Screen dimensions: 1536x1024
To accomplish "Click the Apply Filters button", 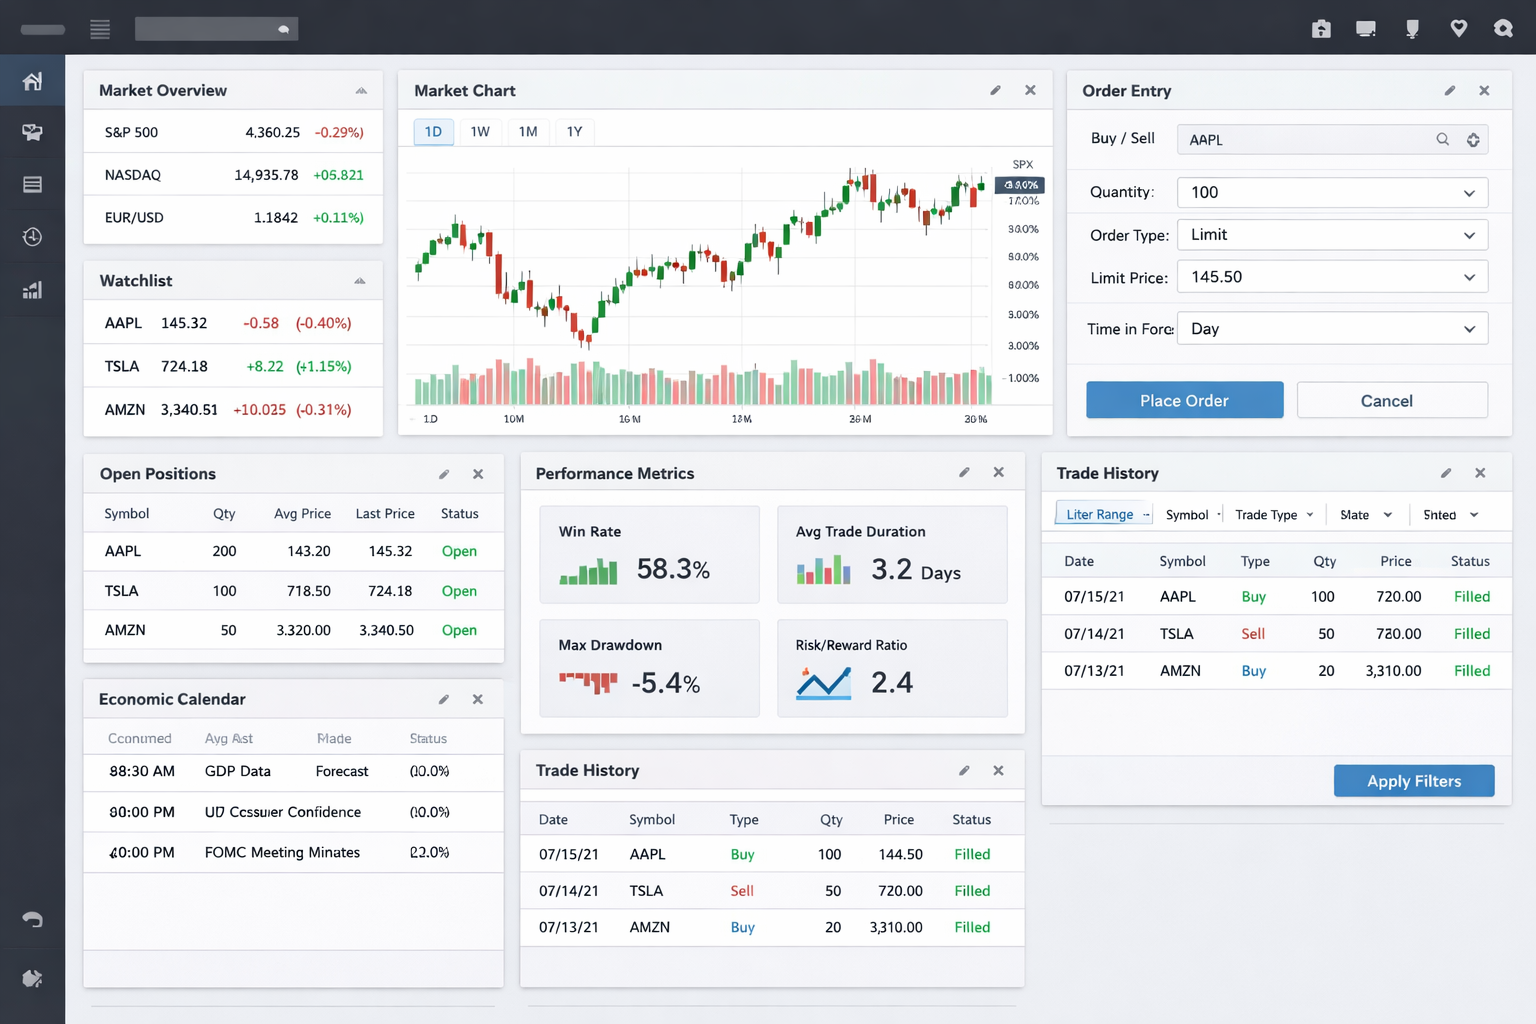I will click(1413, 781).
